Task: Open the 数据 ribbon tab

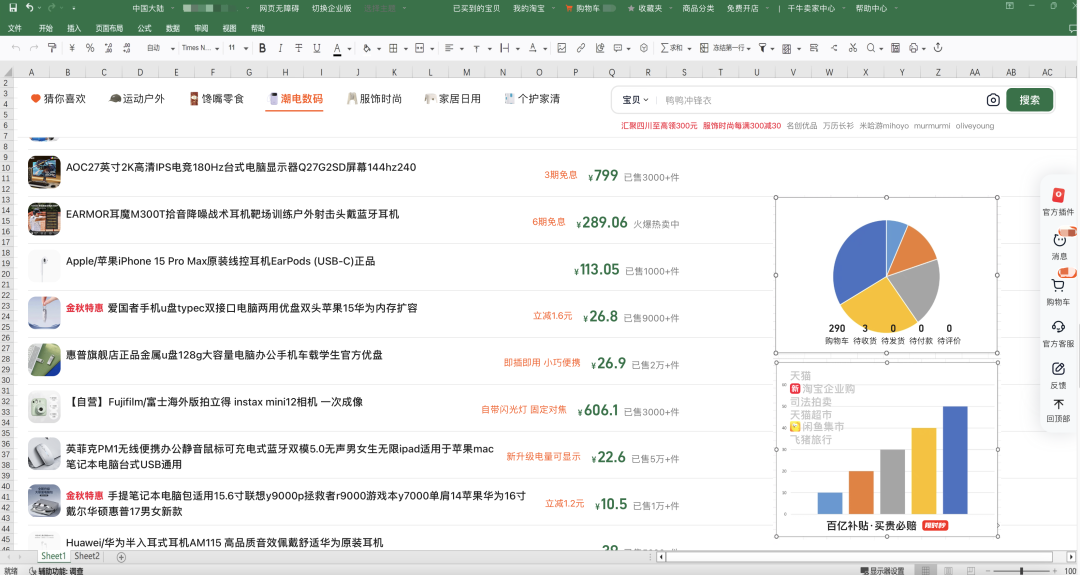Action: pos(173,29)
